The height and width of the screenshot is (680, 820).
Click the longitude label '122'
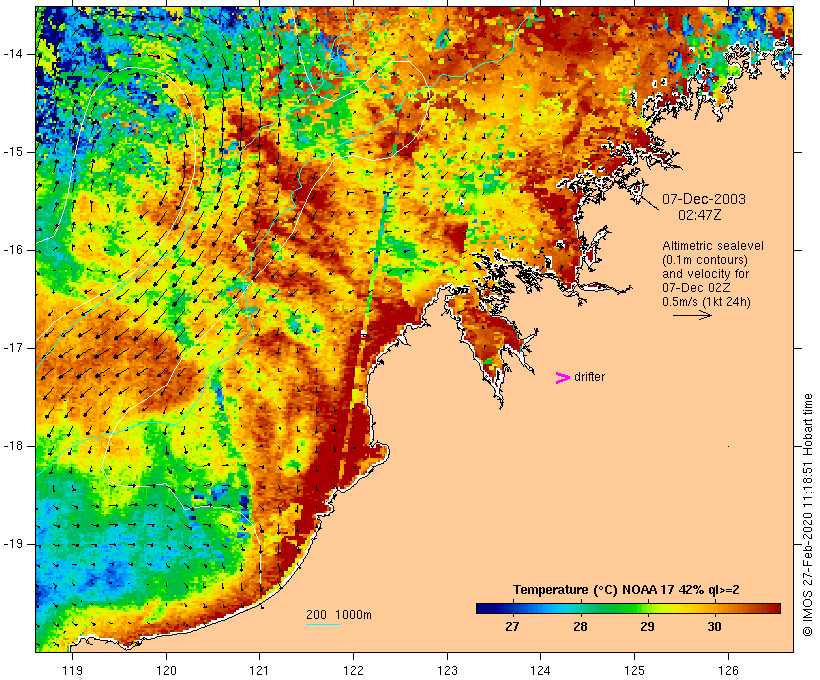coord(354,670)
